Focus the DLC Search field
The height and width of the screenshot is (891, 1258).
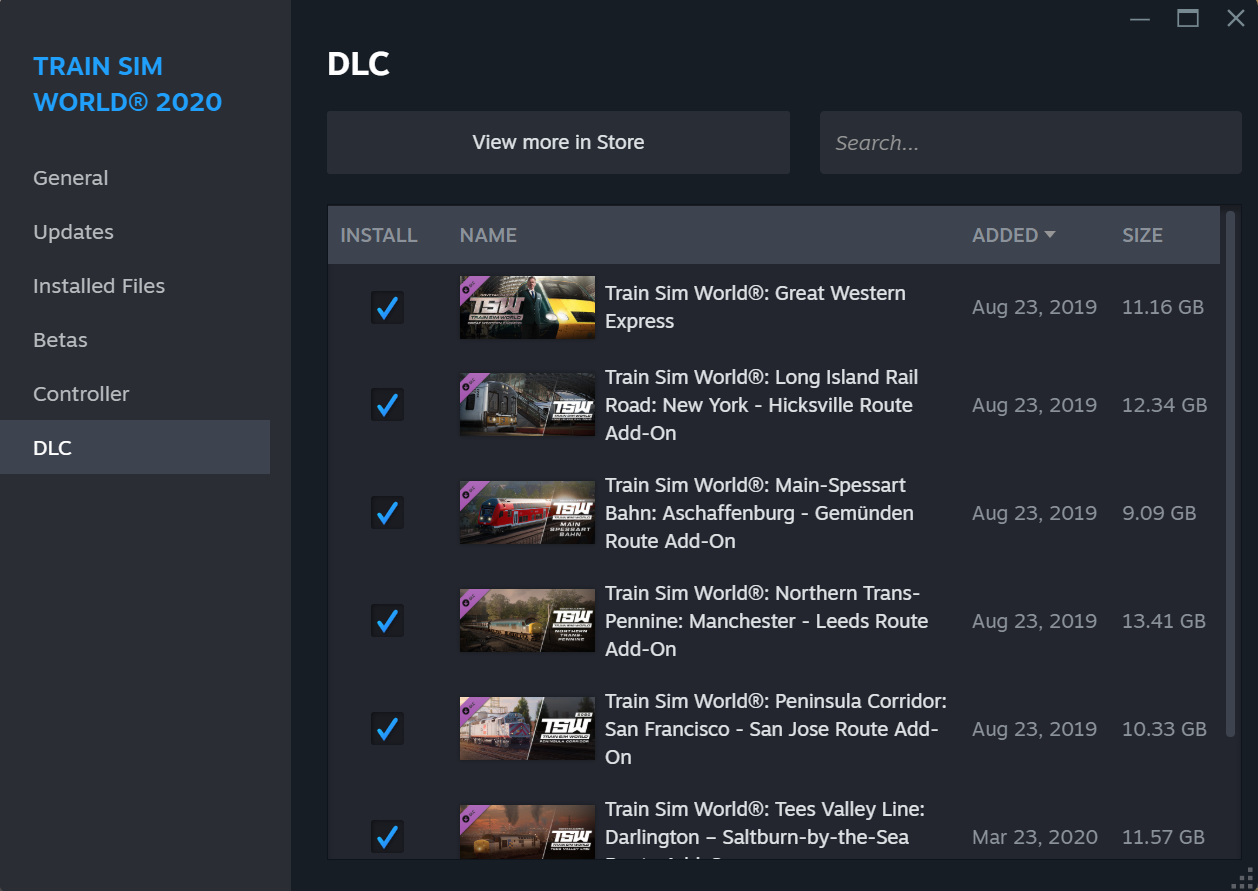pyautogui.click(x=1031, y=142)
